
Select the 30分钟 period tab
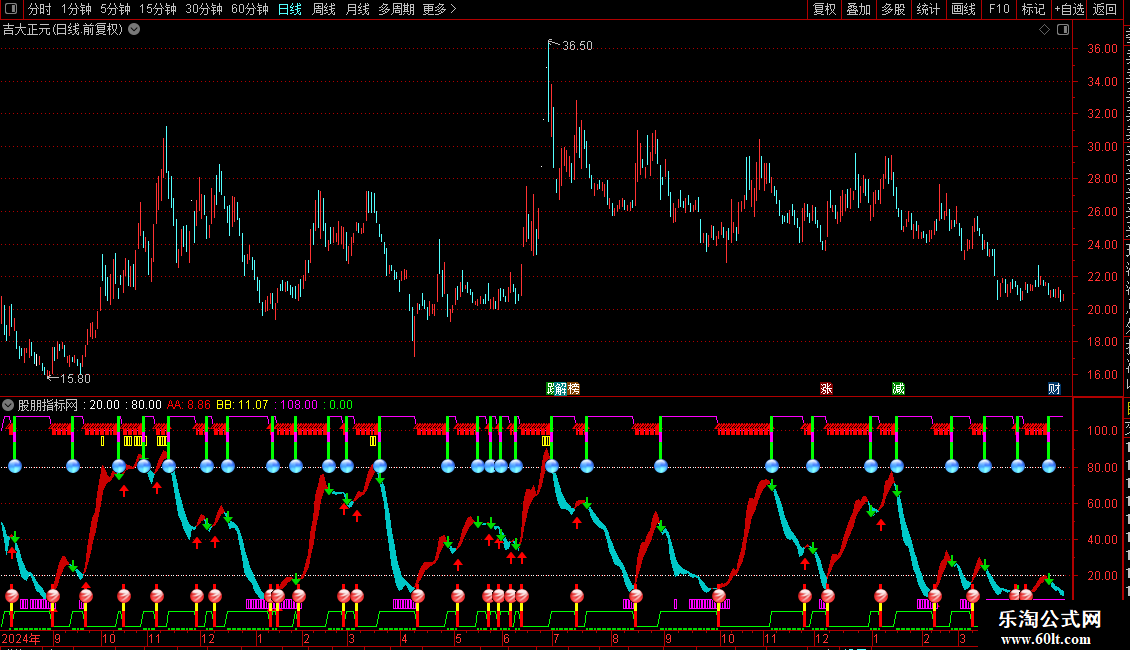pos(204,9)
